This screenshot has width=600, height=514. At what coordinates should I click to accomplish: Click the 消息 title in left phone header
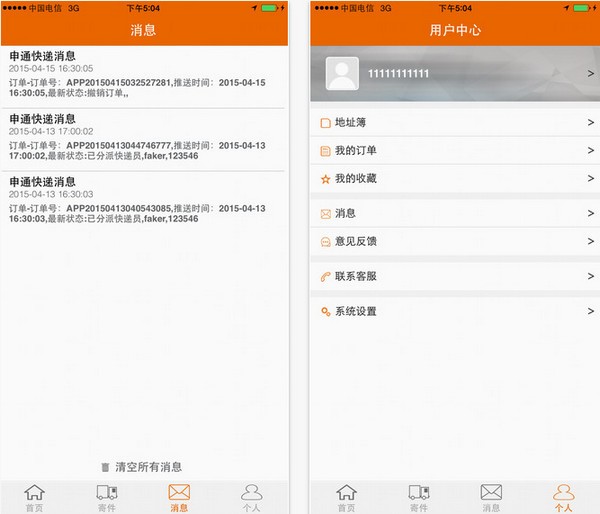pos(143,30)
